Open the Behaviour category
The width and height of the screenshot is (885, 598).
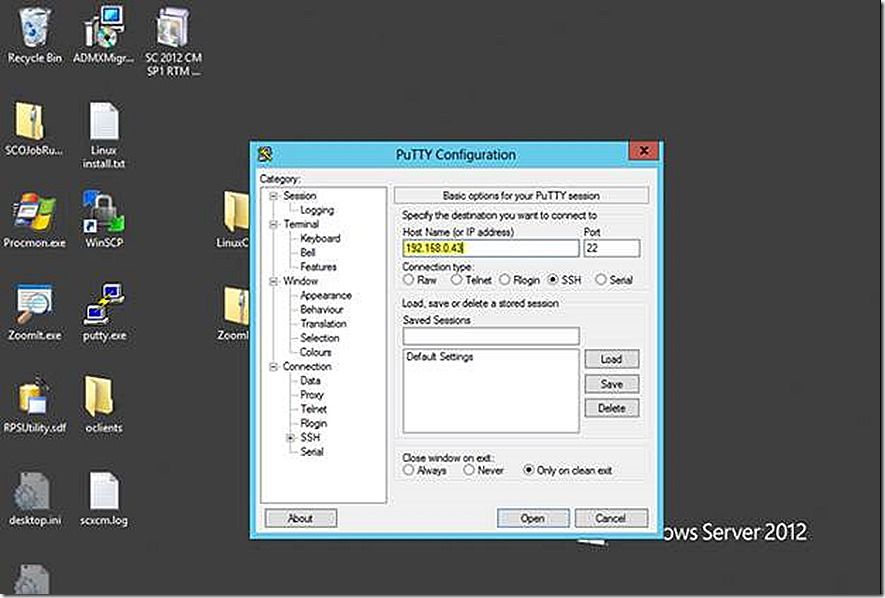pos(322,309)
